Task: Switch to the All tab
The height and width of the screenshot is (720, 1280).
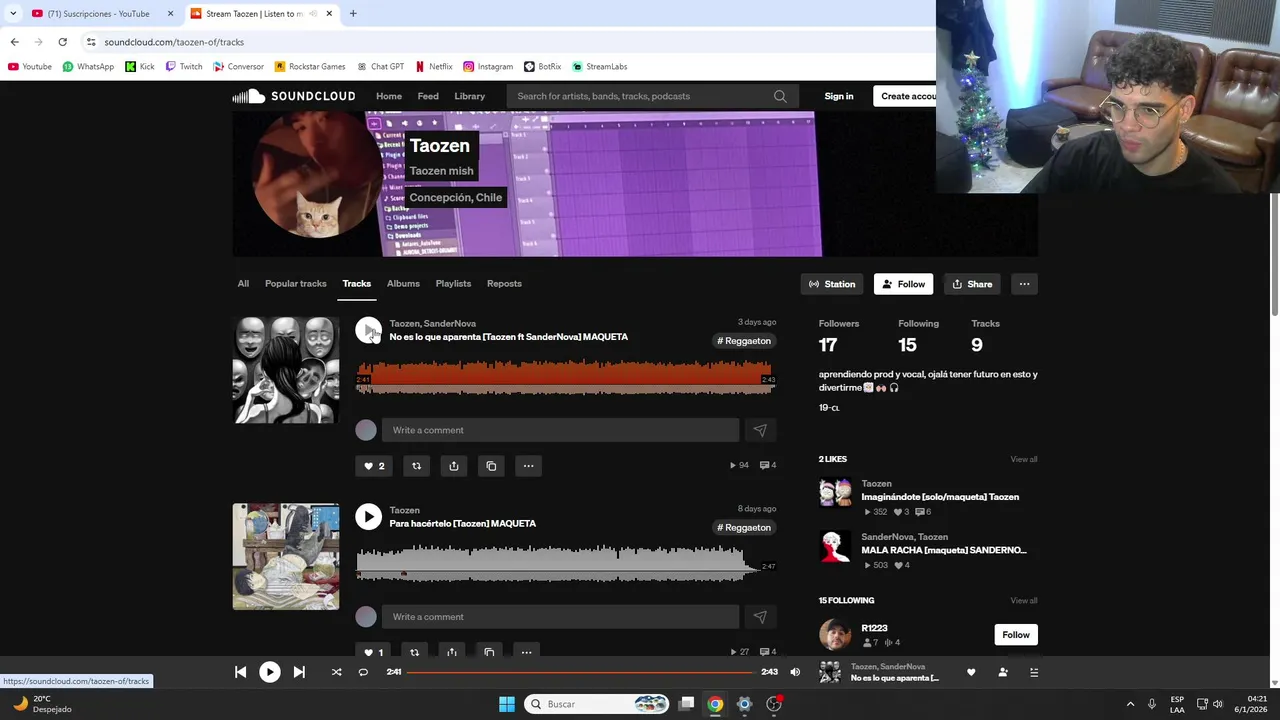Action: pyautogui.click(x=243, y=284)
